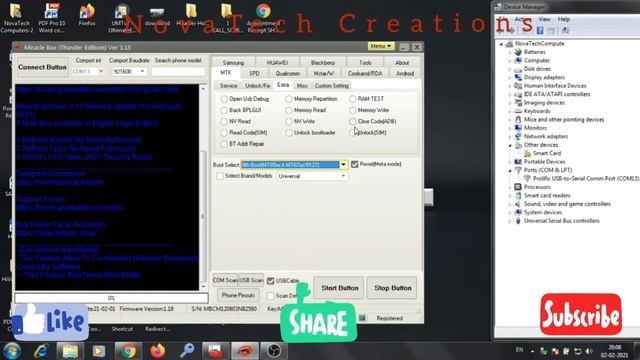
Task: Select the Android tab
Action: click(404, 73)
